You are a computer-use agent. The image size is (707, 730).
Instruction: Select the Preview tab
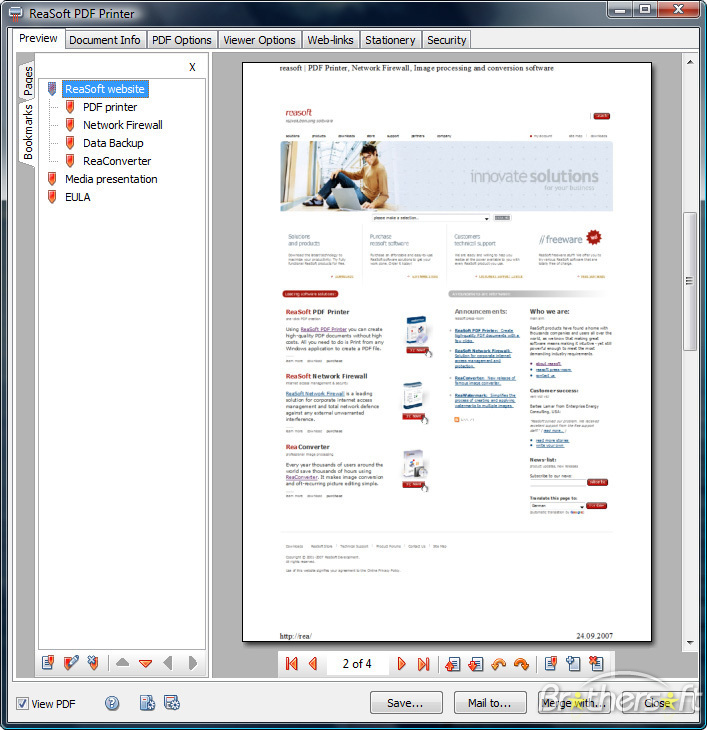click(38, 38)
